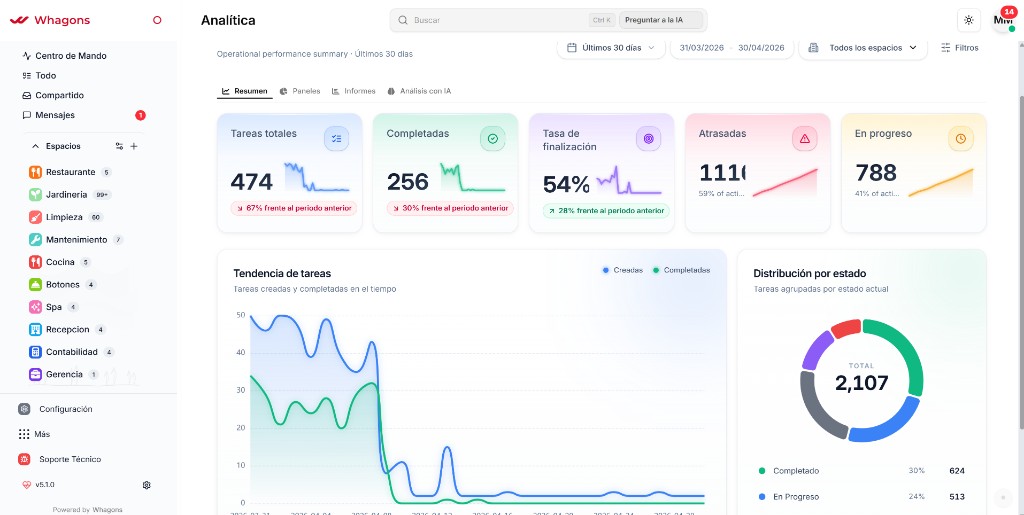The height and width of the screenshot is (515, 1024).
Task: Click the donut chart total 2,107
Action: point(861,382)
